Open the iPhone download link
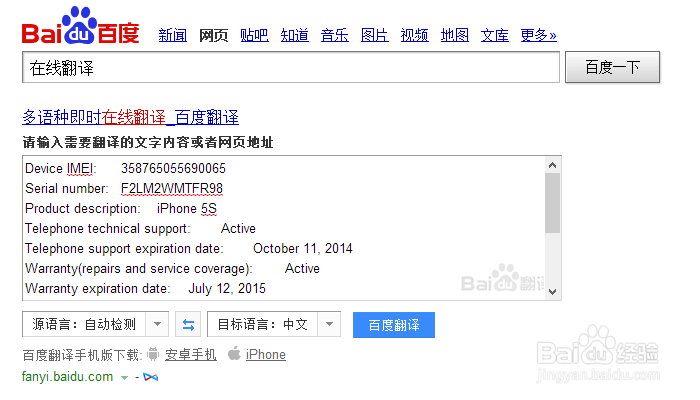Viewport: 700px width, 400px height. coord(266,354)
